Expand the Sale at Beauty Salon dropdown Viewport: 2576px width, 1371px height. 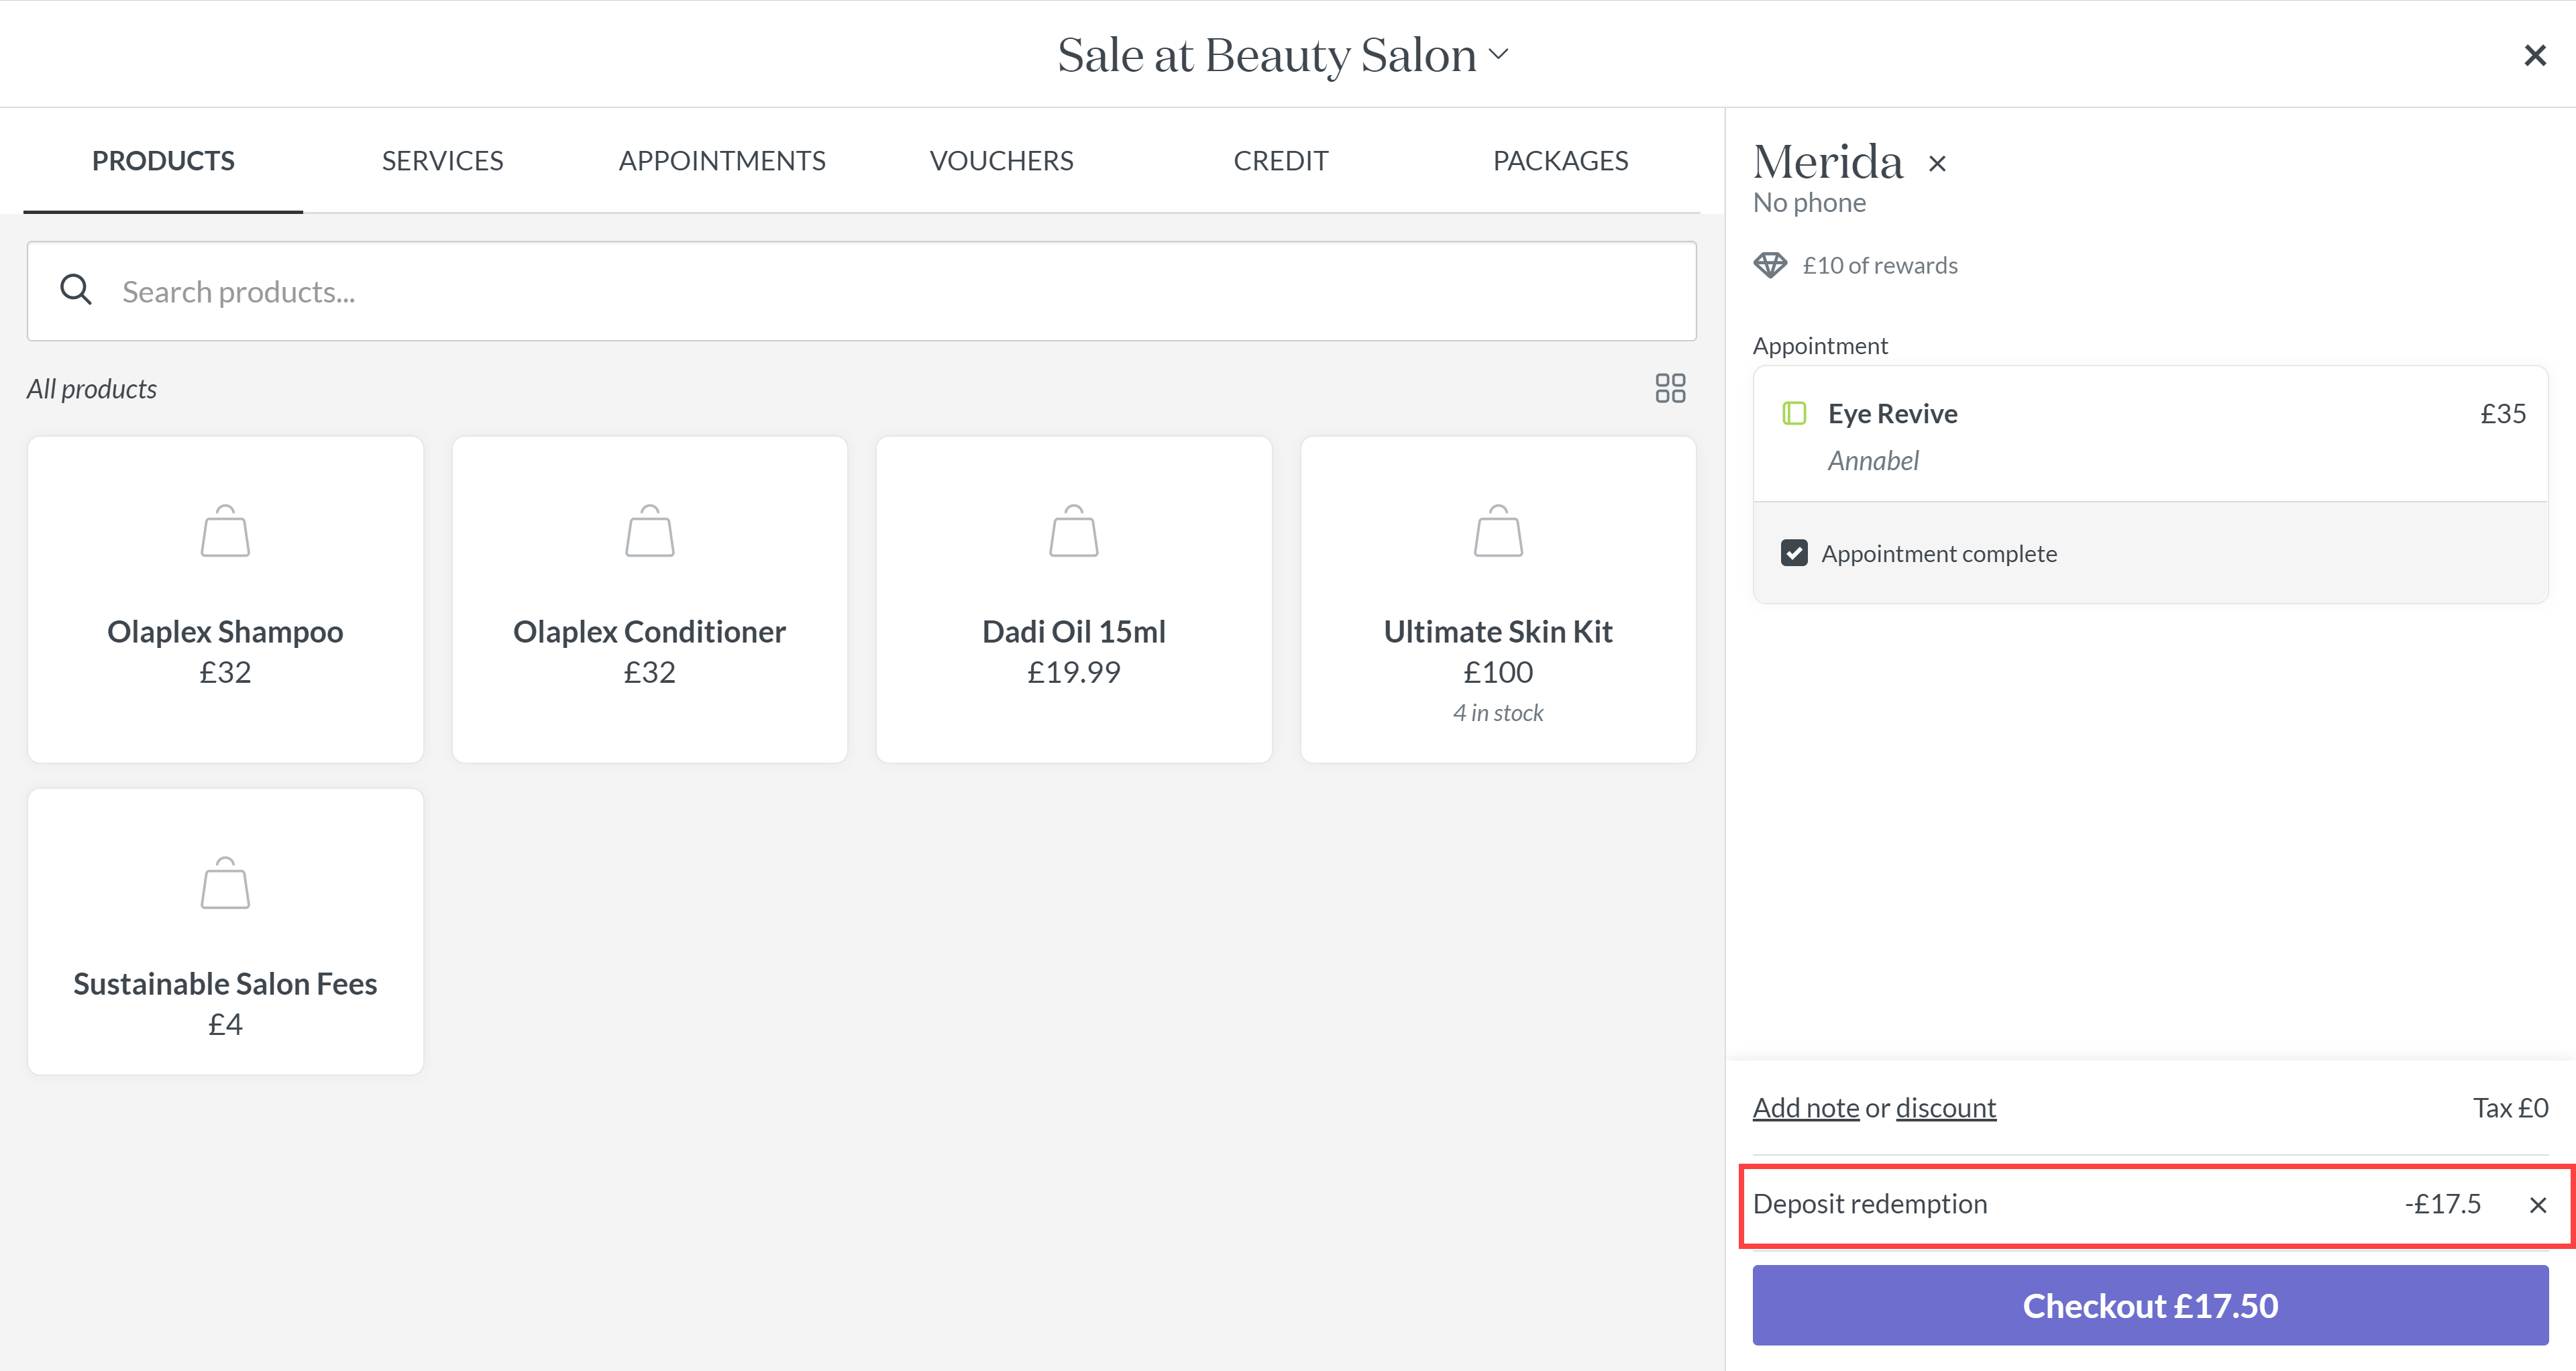(x=1497, y=54)
